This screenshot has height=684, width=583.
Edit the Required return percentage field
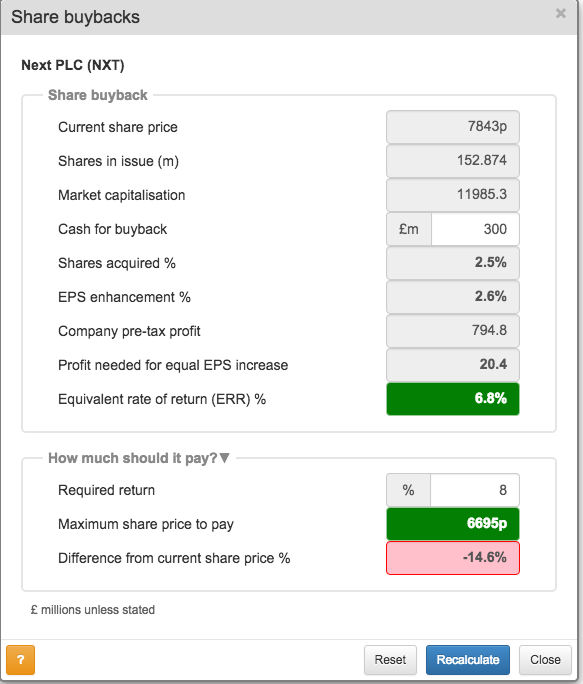coord(475,490)
